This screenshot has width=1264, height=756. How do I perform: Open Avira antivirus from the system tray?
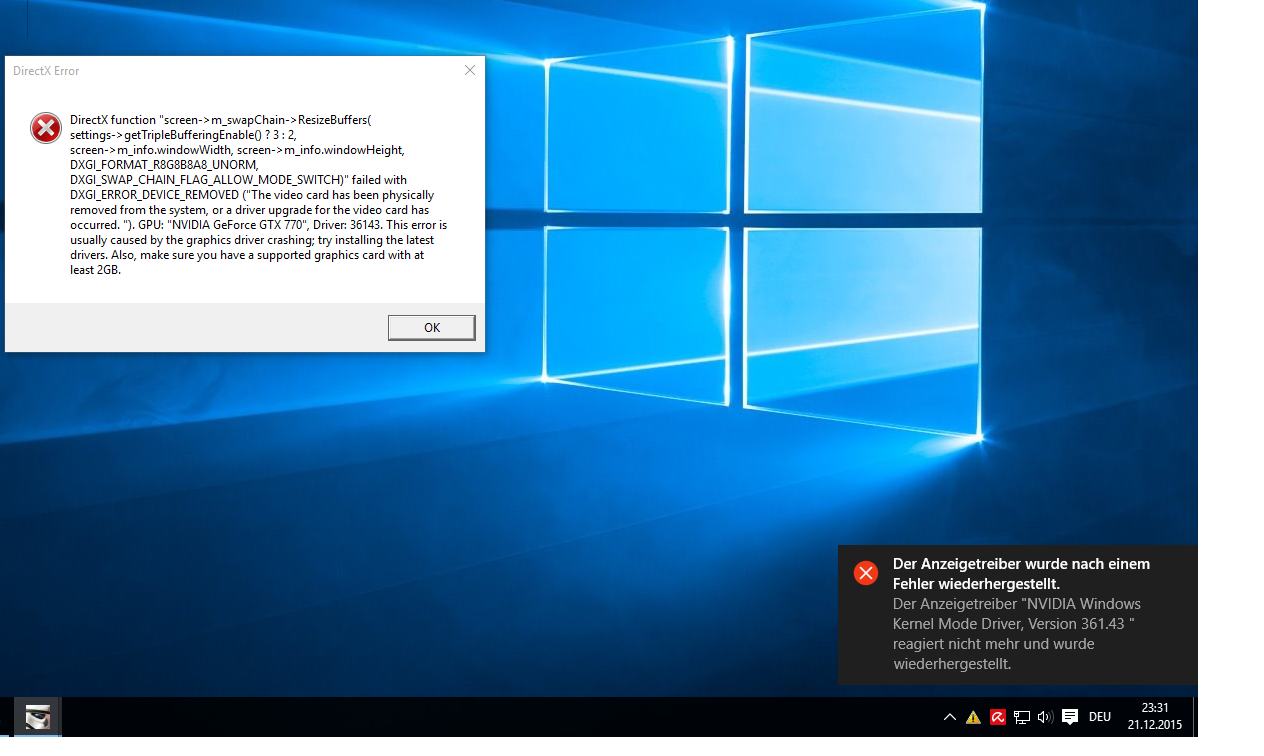point(997,717)
